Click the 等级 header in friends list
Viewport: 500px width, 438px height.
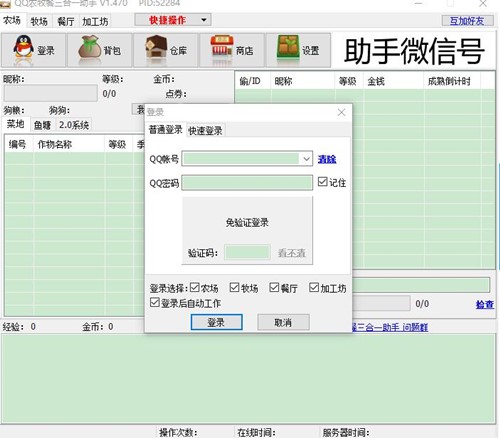tap(349, 81)
